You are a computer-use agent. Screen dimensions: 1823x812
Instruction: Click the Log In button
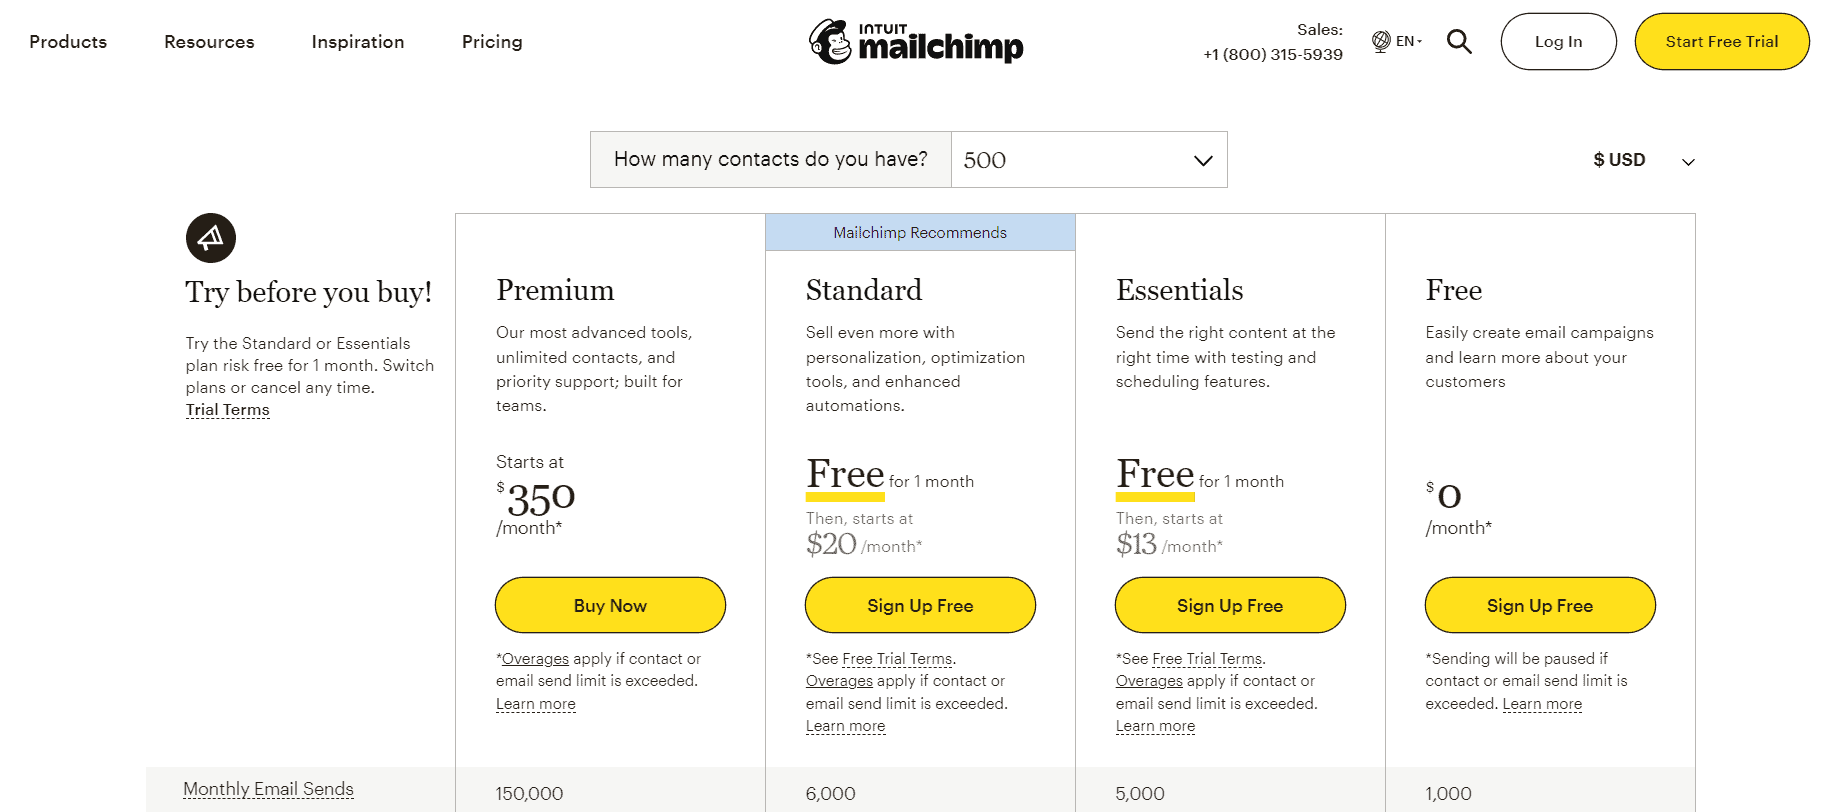click(x=1558, y=41)
